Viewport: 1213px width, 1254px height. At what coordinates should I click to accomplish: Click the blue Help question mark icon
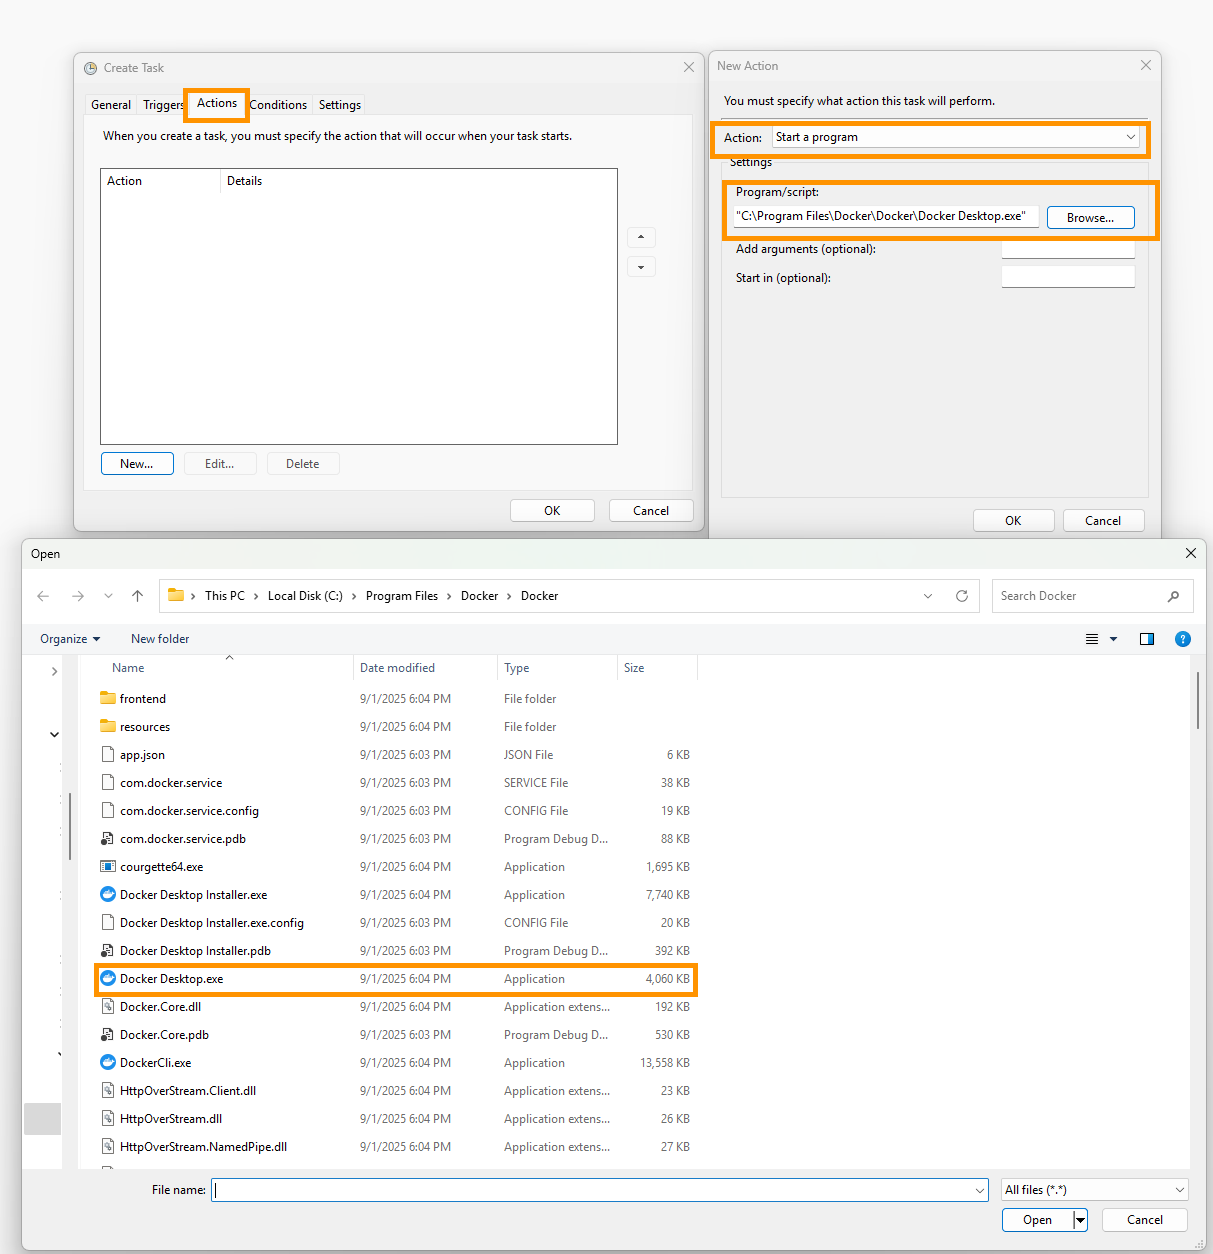(x=1183, y=639)
